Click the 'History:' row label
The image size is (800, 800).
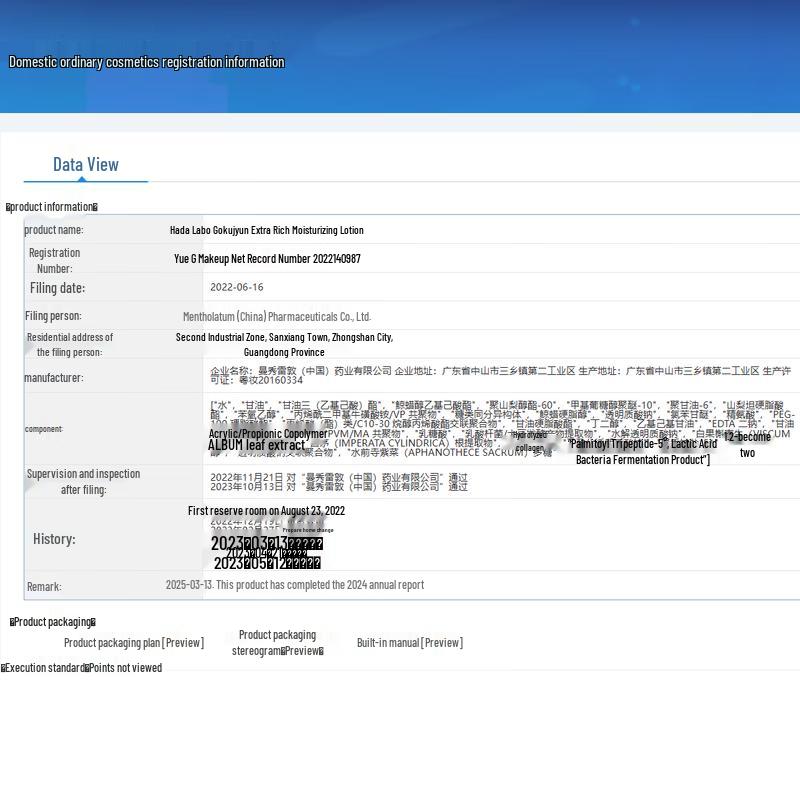tap(54, 539)
